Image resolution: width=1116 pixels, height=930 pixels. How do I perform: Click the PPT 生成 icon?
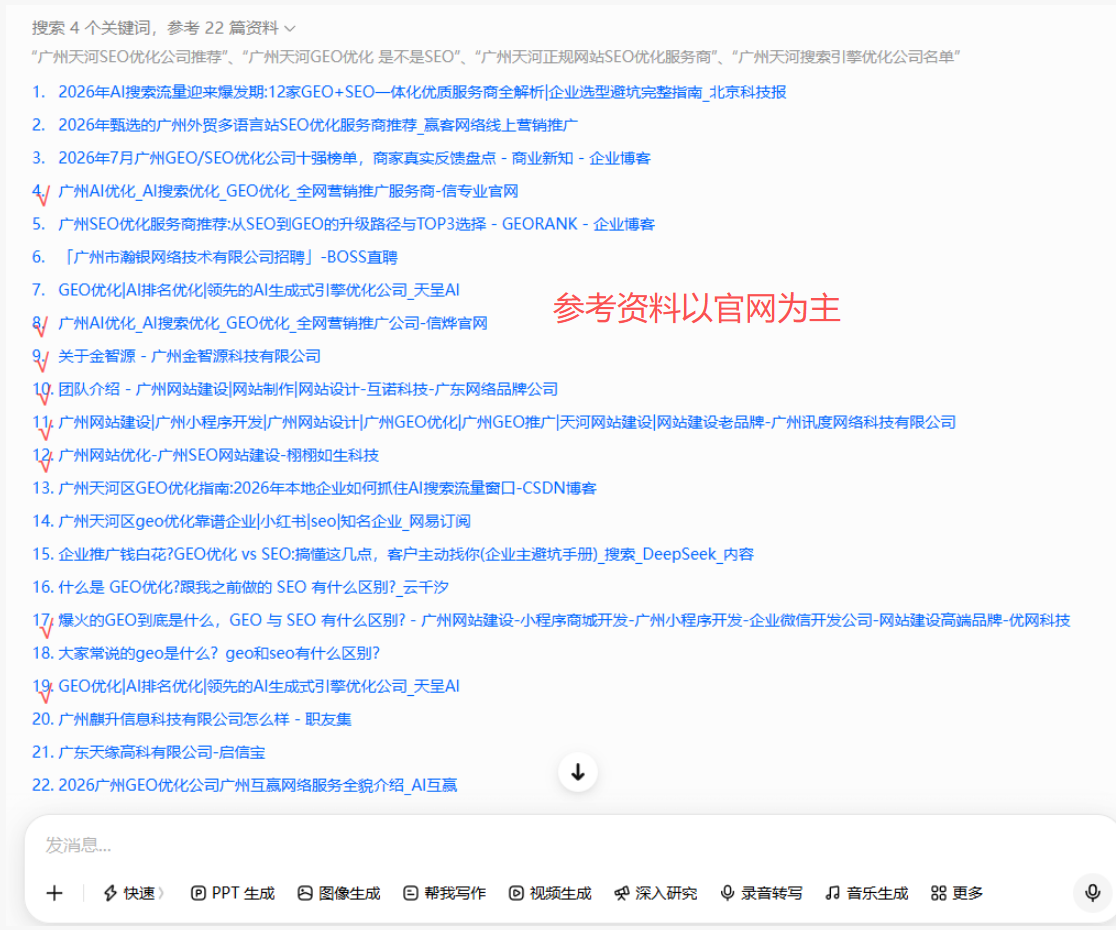[199, 893]
